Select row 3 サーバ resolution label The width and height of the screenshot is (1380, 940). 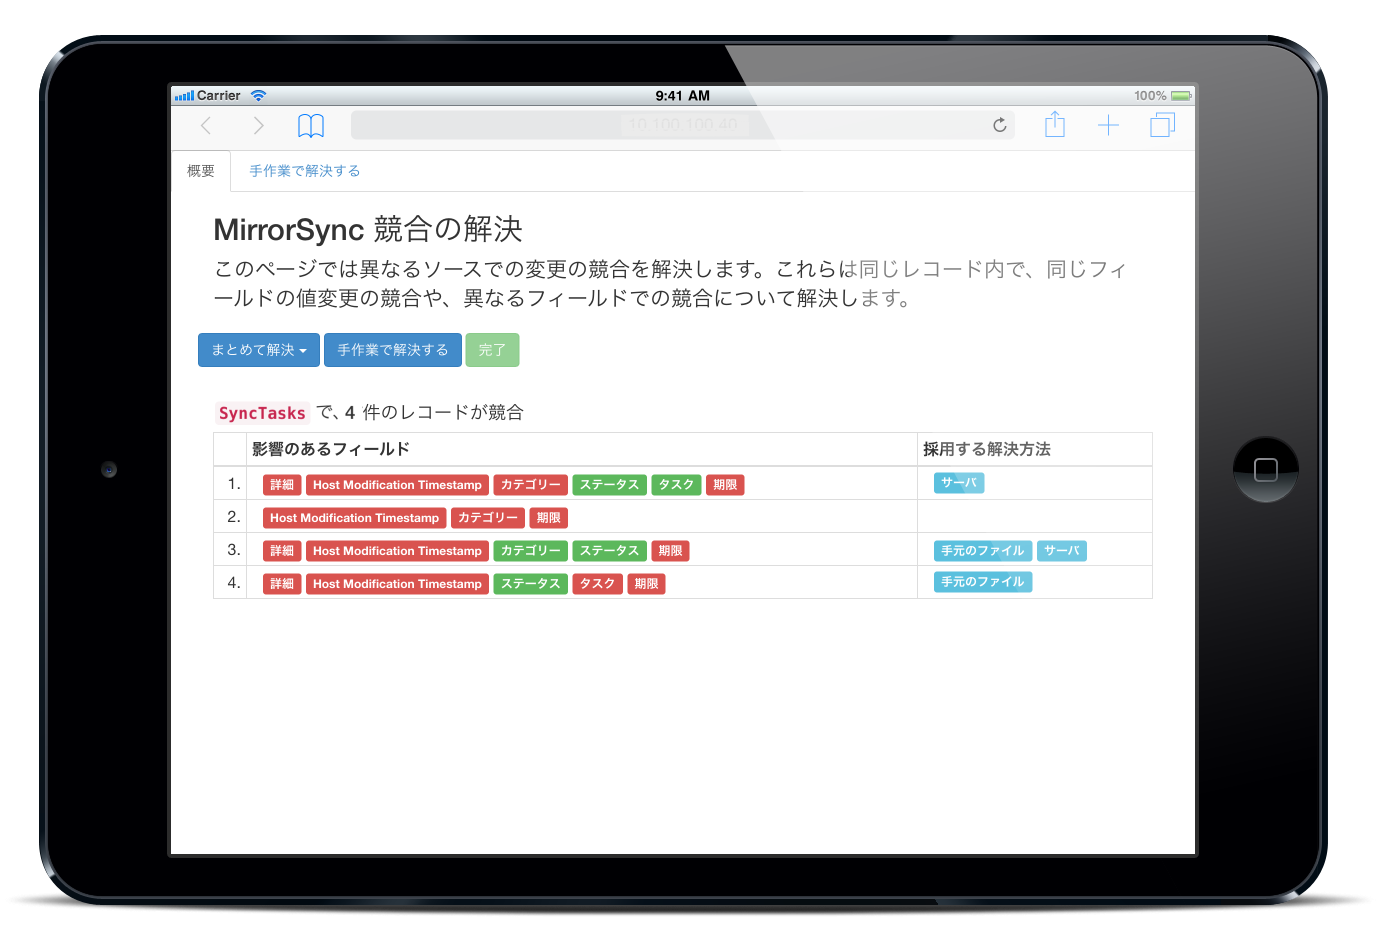[x=1062, y=551]
